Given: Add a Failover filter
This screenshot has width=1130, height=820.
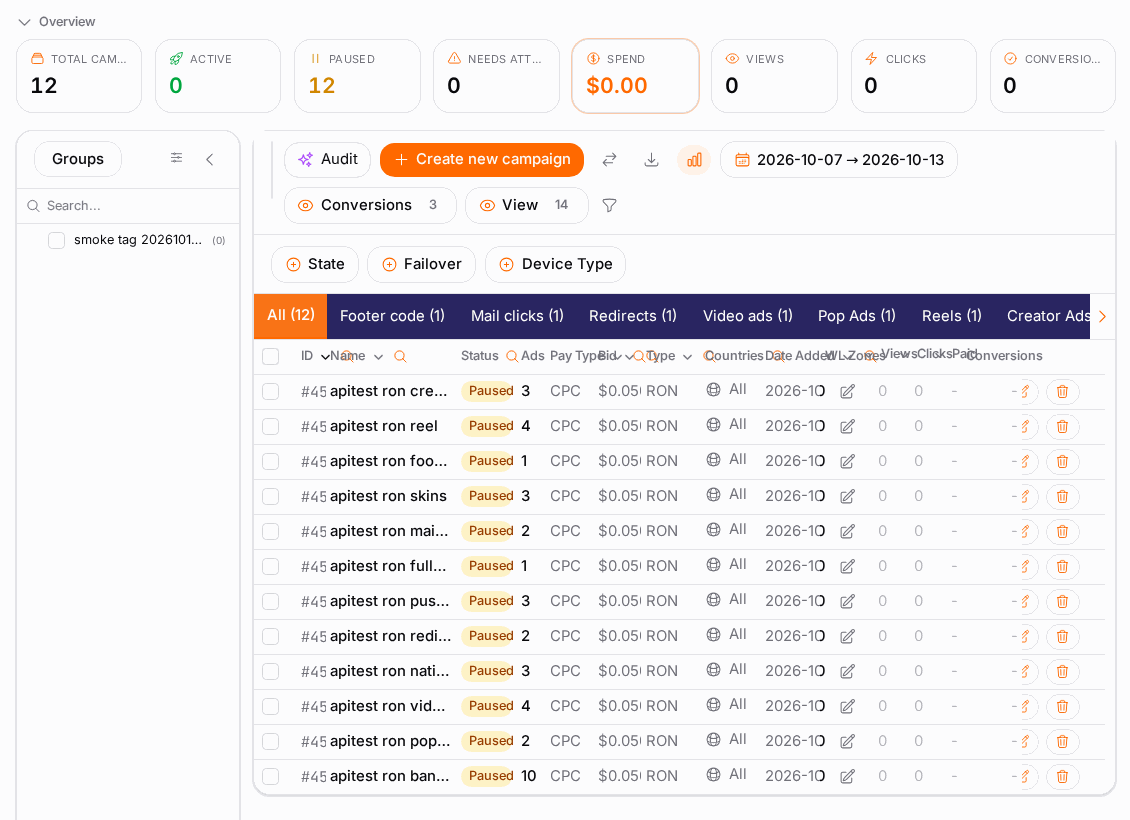Looking at the screenshot, I should [421, 264].
